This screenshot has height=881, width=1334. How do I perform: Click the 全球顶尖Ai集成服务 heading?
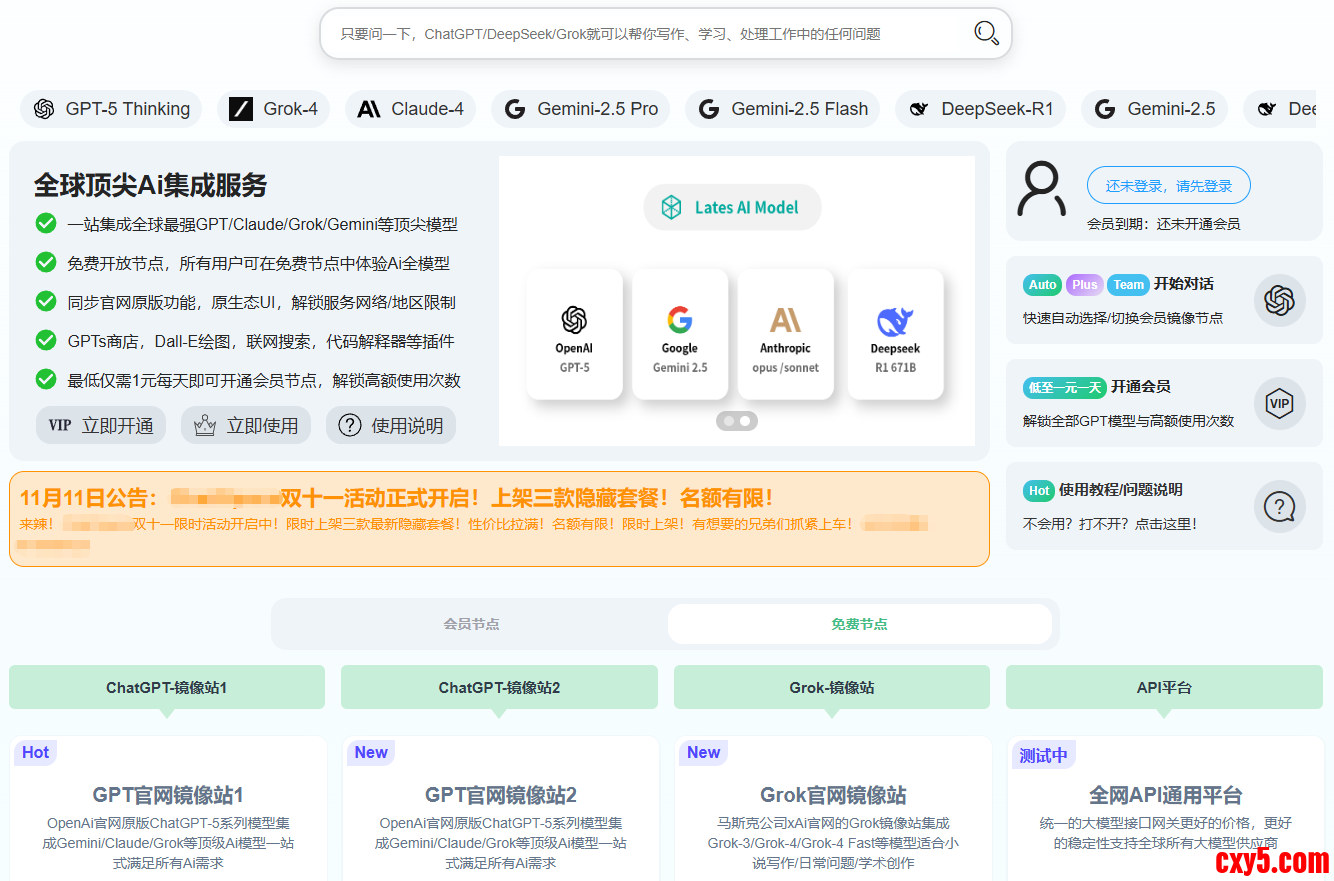(151, 185)
